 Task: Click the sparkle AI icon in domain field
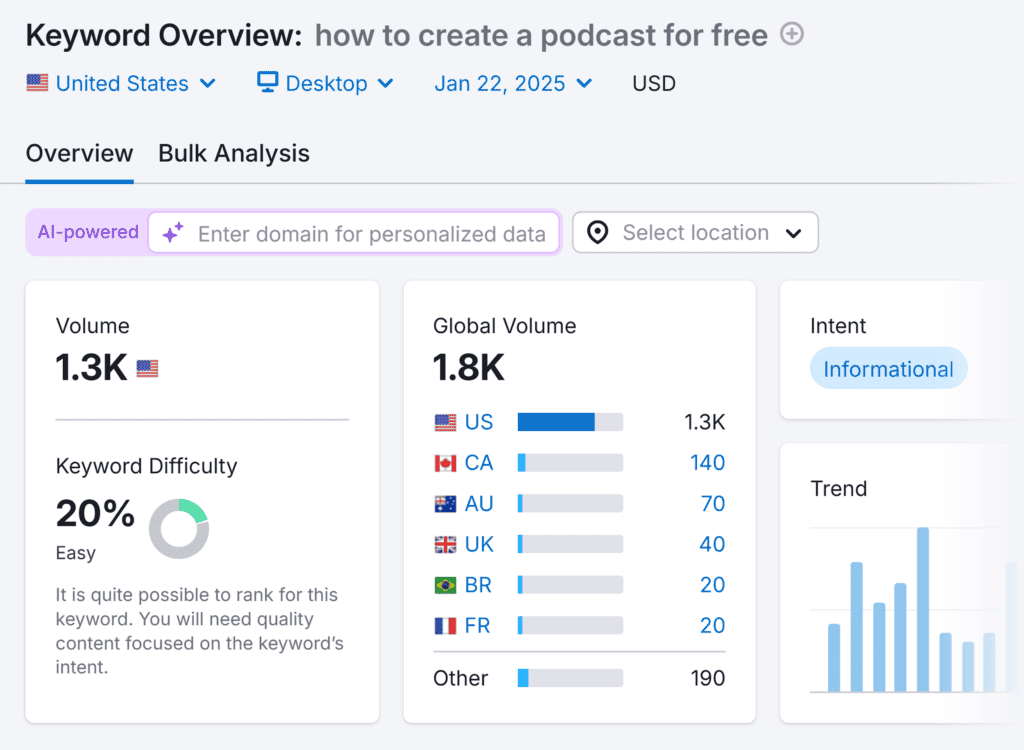click(x=172, y=232)
